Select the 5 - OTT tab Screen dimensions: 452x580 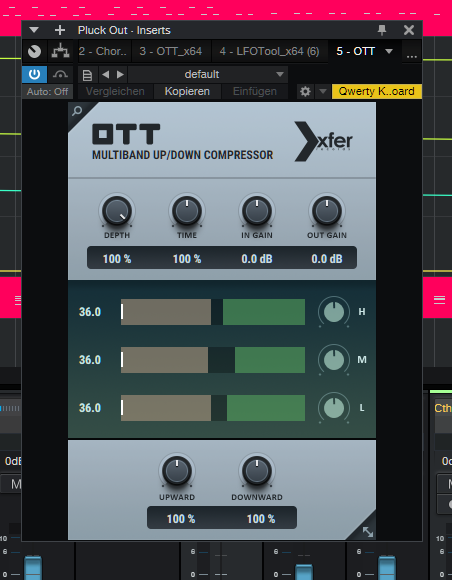(x=355, y=51)
